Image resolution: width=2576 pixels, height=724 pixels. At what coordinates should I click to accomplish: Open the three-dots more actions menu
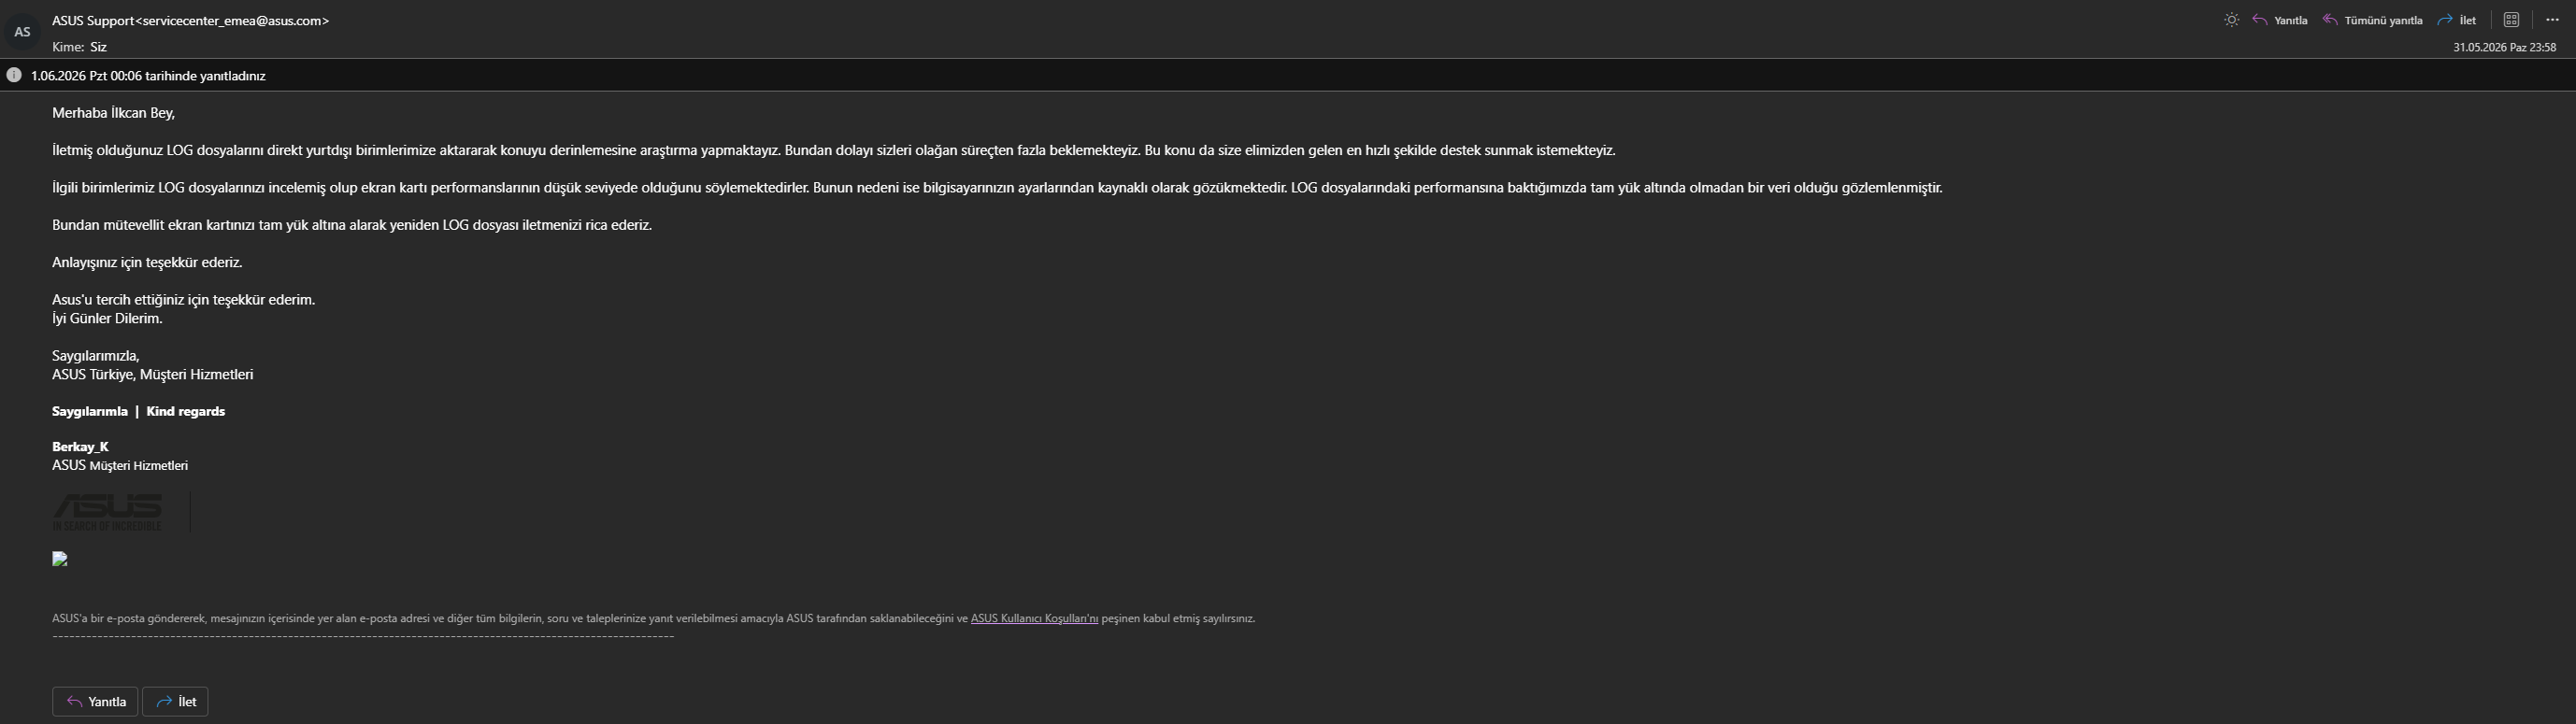coord(2552,20)
